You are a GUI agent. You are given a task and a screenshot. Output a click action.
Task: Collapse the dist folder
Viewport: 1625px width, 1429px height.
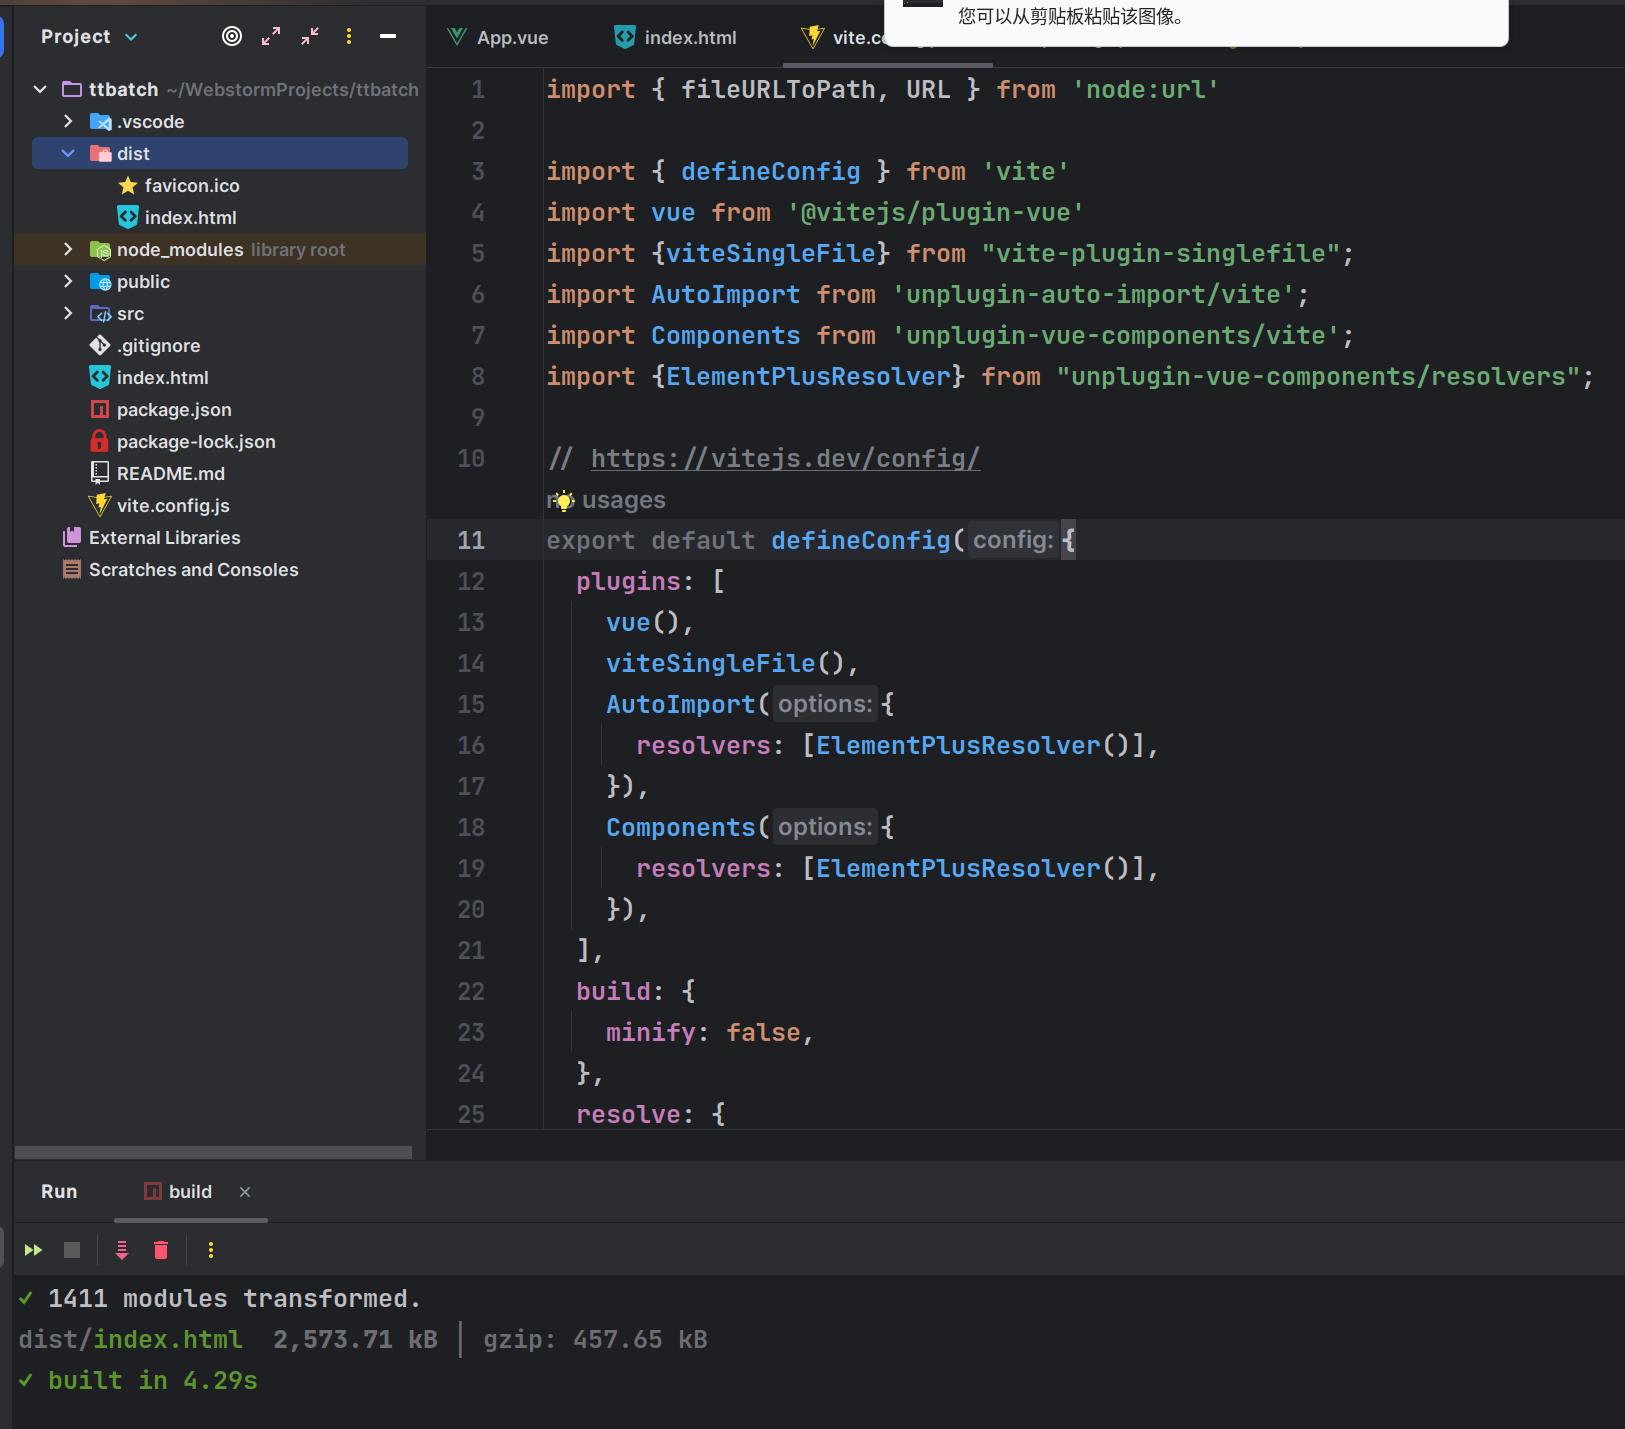(x=68, y=153)
